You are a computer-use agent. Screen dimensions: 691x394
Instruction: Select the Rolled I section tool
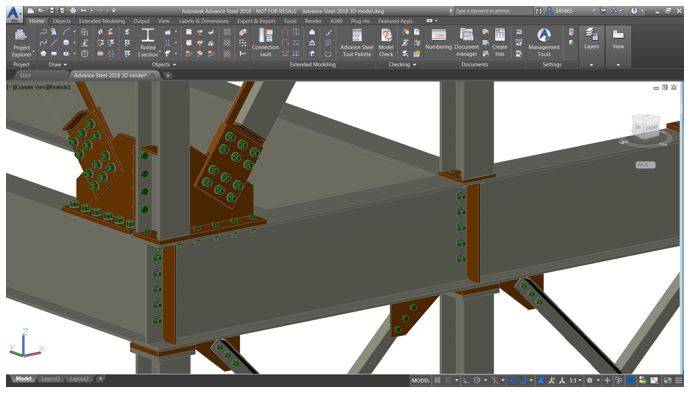148,43
